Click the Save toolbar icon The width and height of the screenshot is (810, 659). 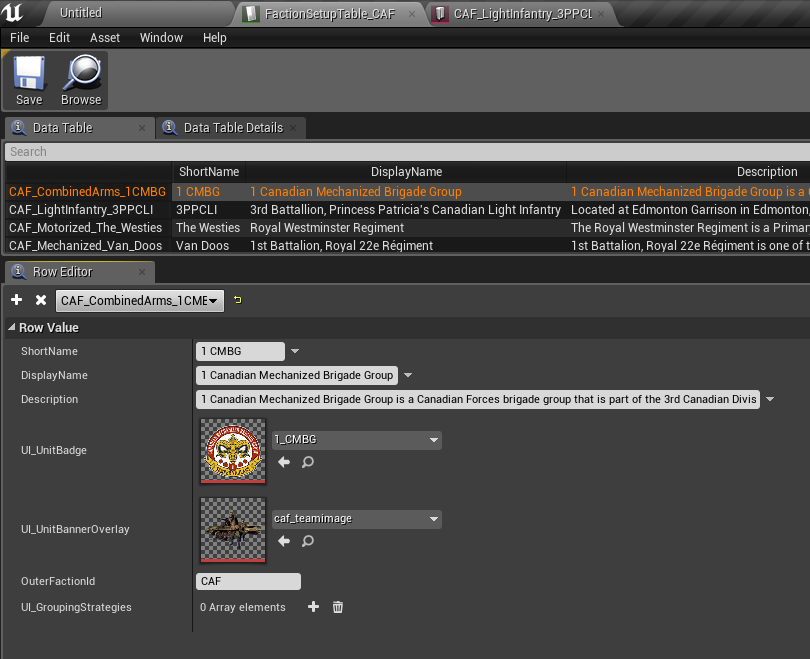pyautogui.click(x=29, y=80)
